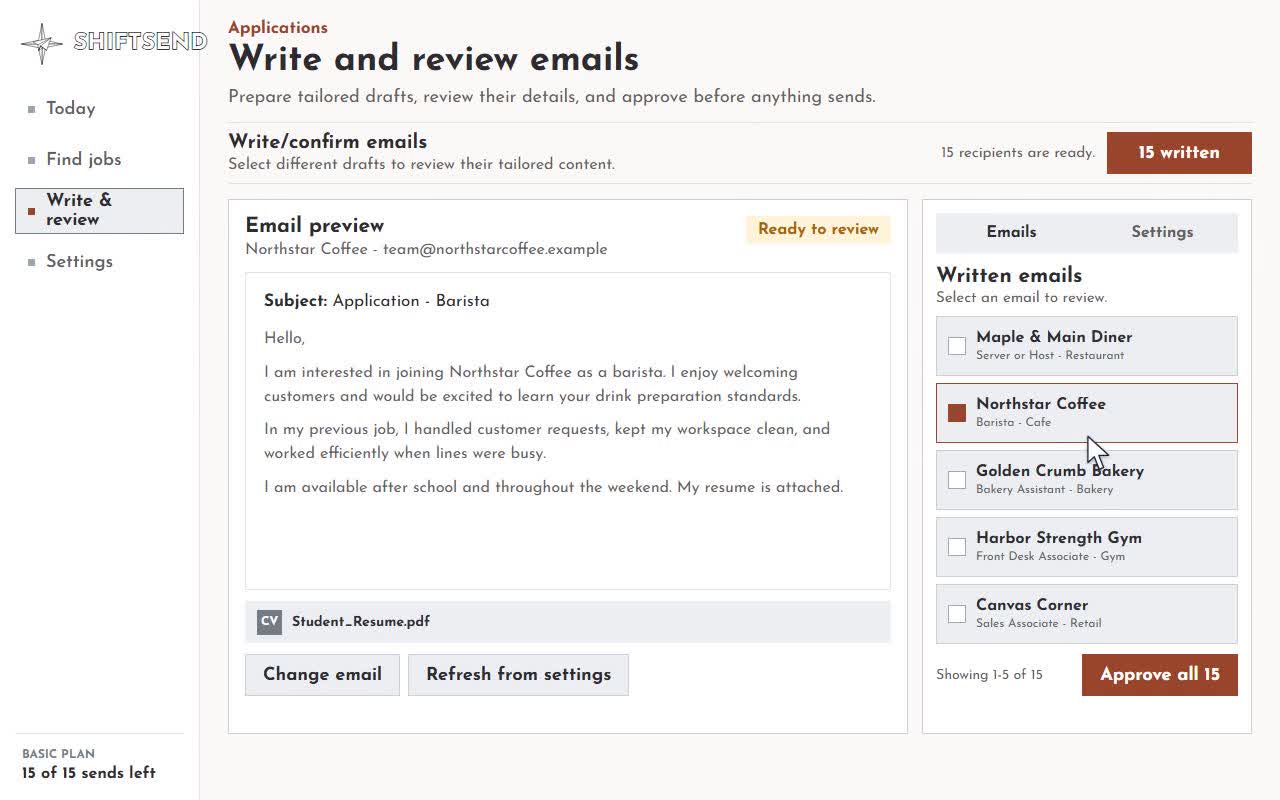Select the Maple & Main Diner email

click(x=1087, y=346)
